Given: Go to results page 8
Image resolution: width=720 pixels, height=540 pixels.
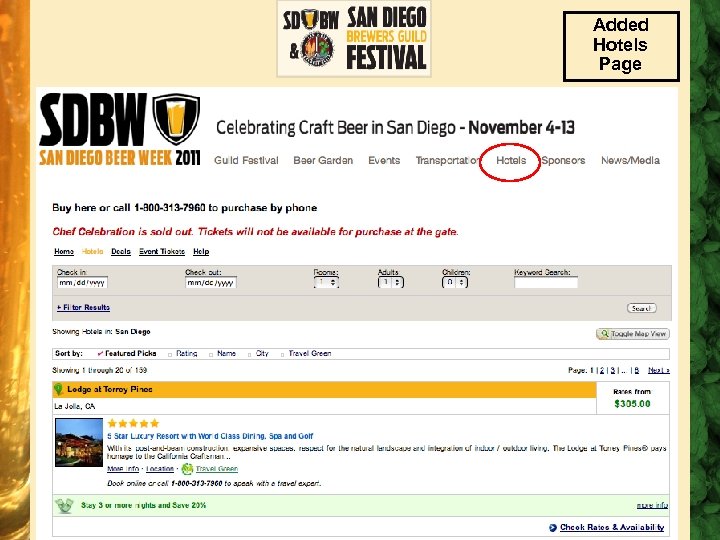Looking at the screenshot, I should 637,370.
